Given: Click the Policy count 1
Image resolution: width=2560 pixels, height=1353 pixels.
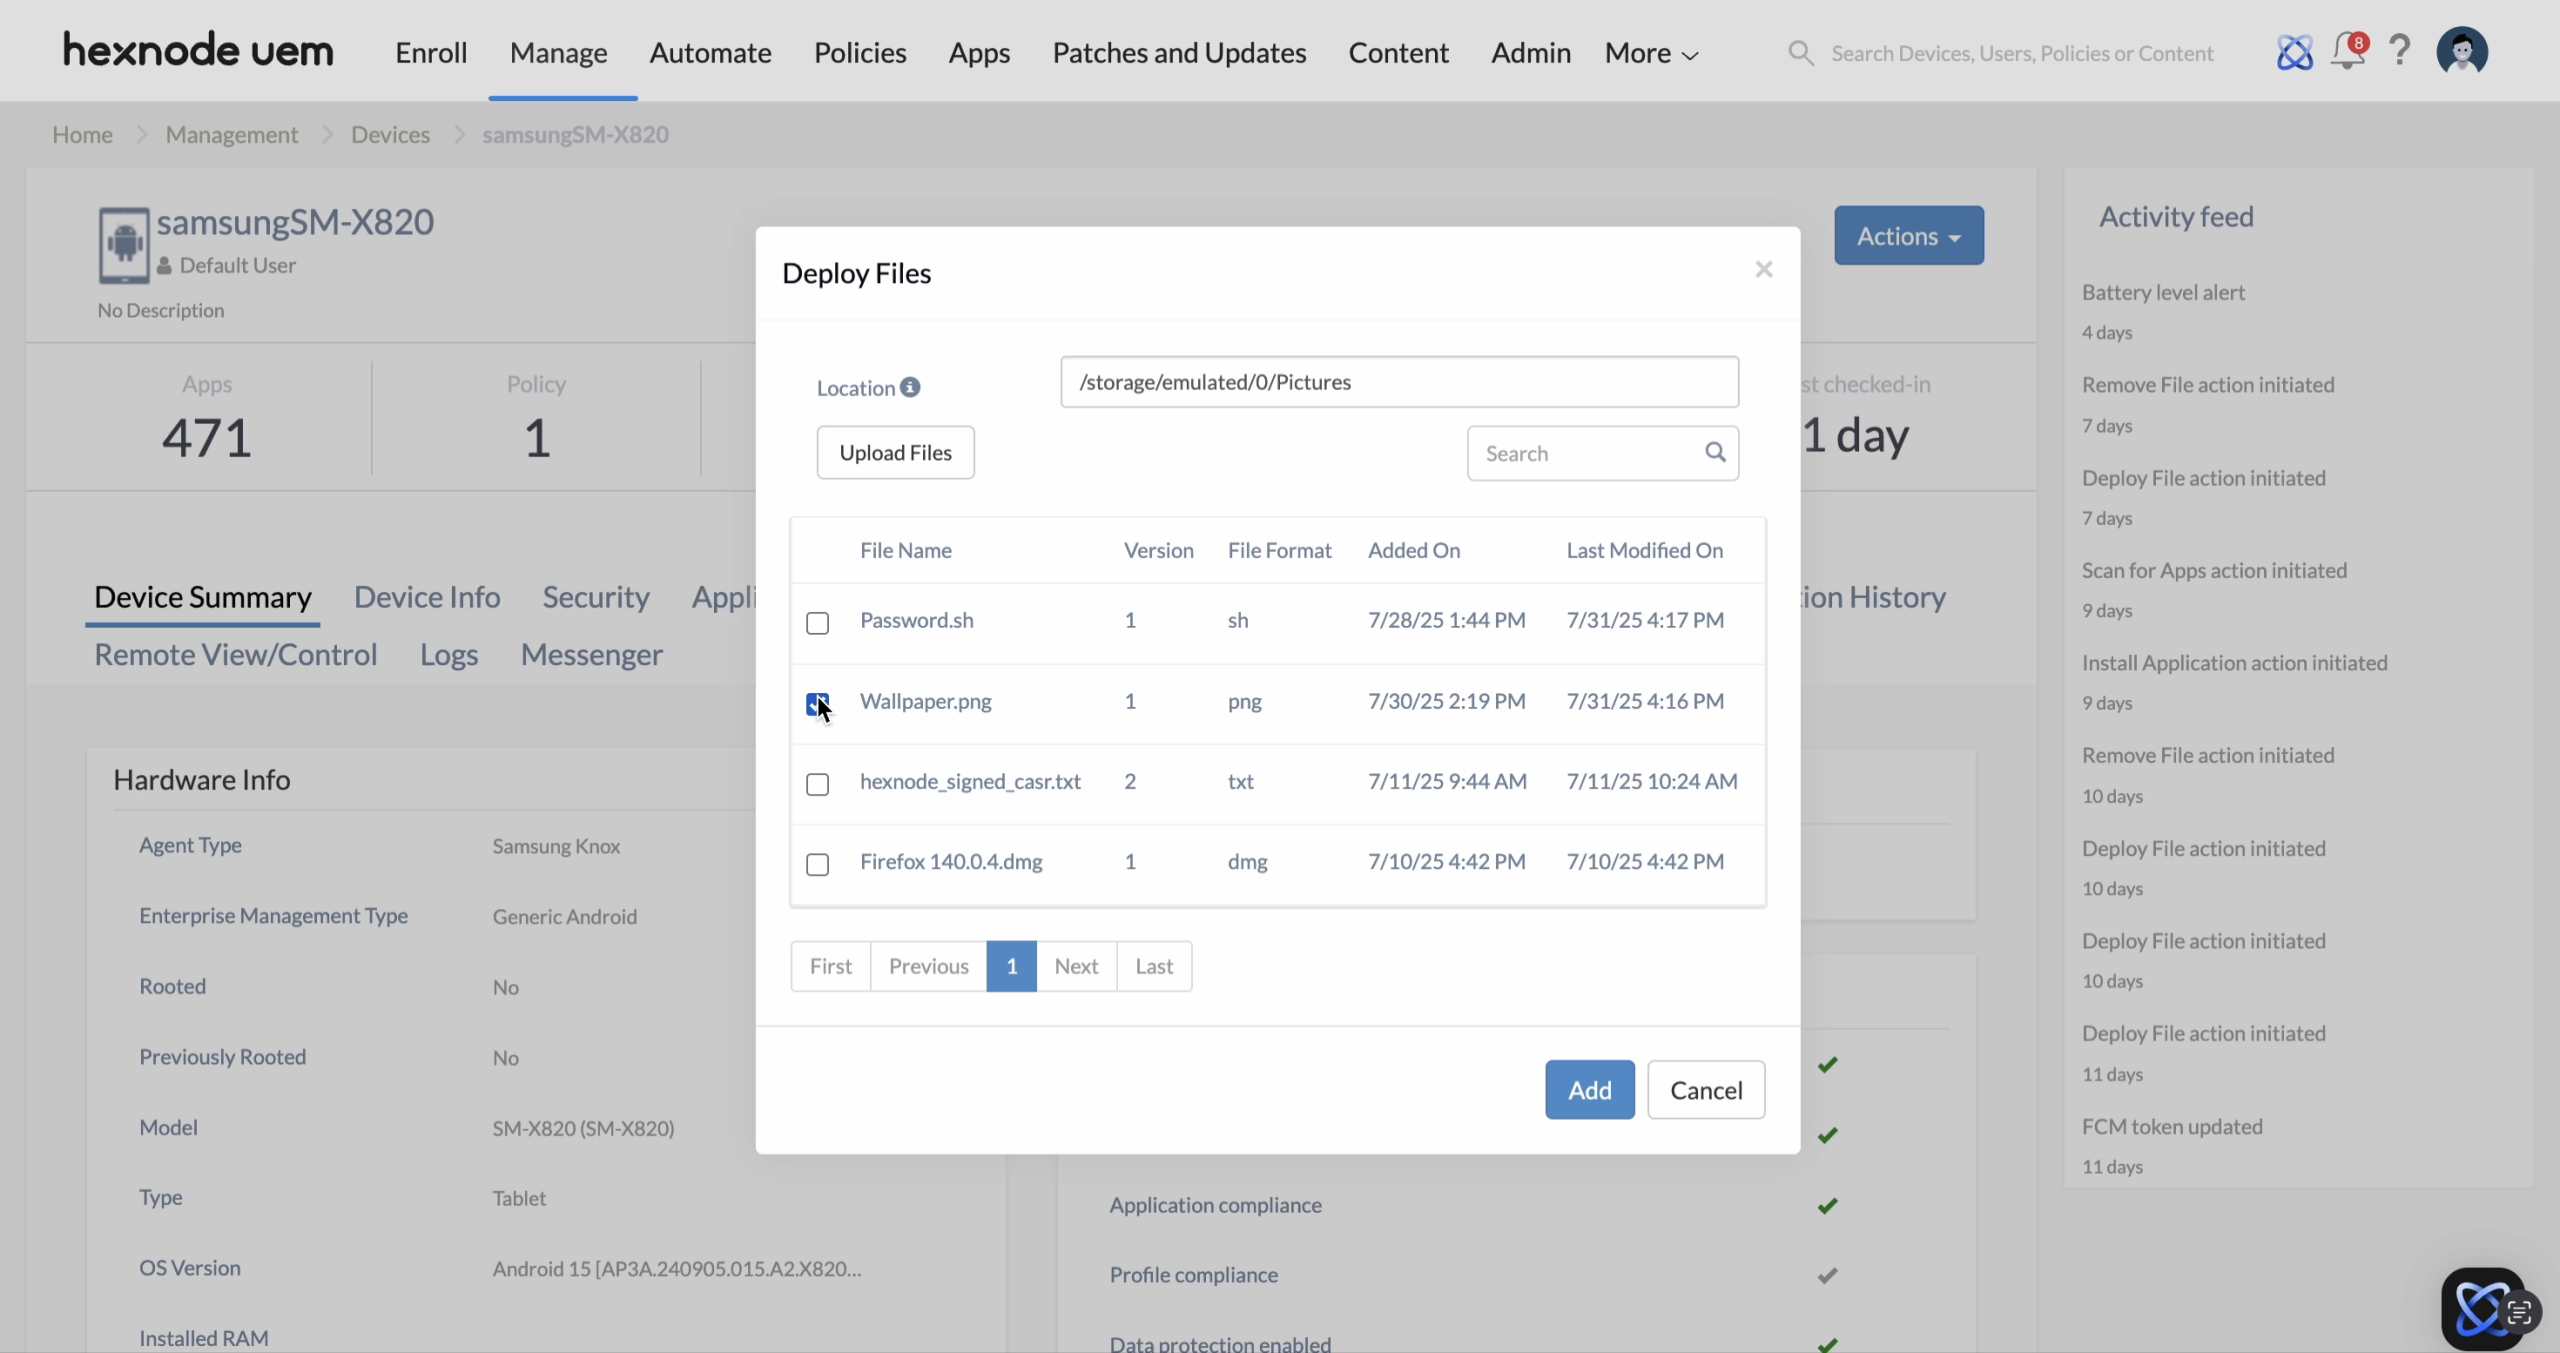Looking at the screenshot, I should 537,438.
